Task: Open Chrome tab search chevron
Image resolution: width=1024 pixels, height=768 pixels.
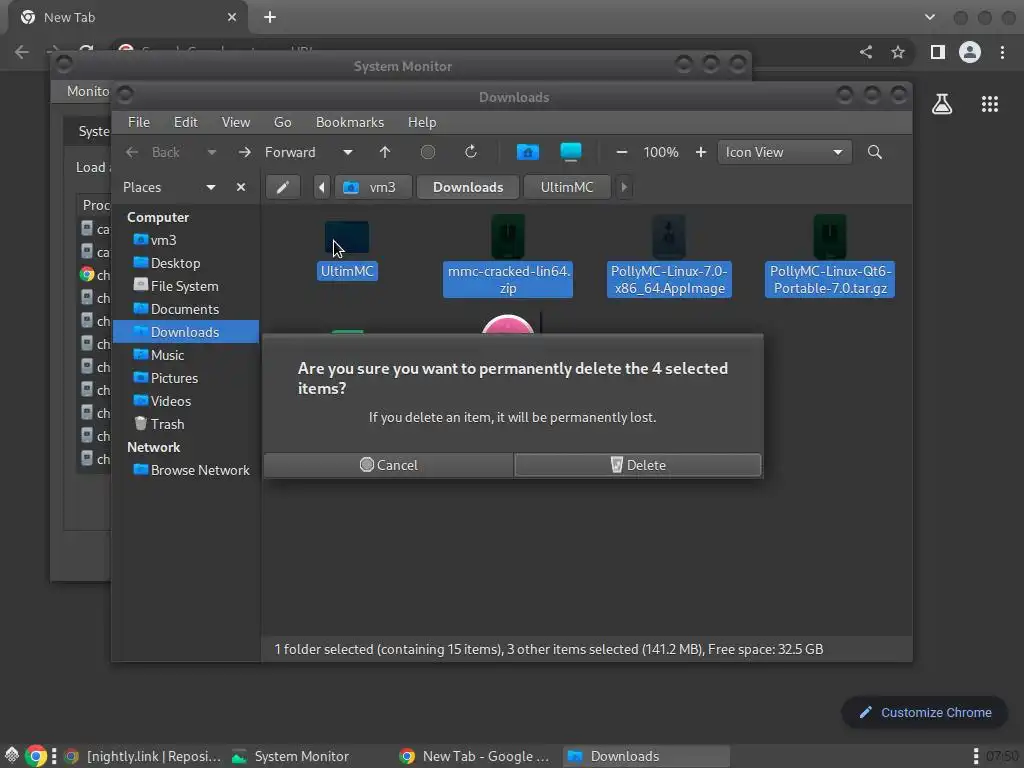Action: coord(930,18)
